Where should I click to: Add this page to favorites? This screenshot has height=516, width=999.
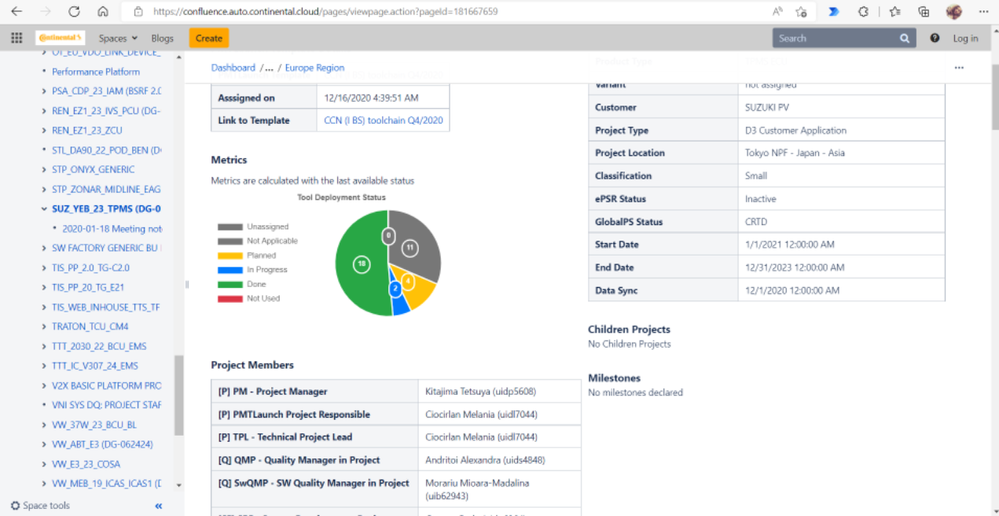pyautogui.click(x=801, y=11)
